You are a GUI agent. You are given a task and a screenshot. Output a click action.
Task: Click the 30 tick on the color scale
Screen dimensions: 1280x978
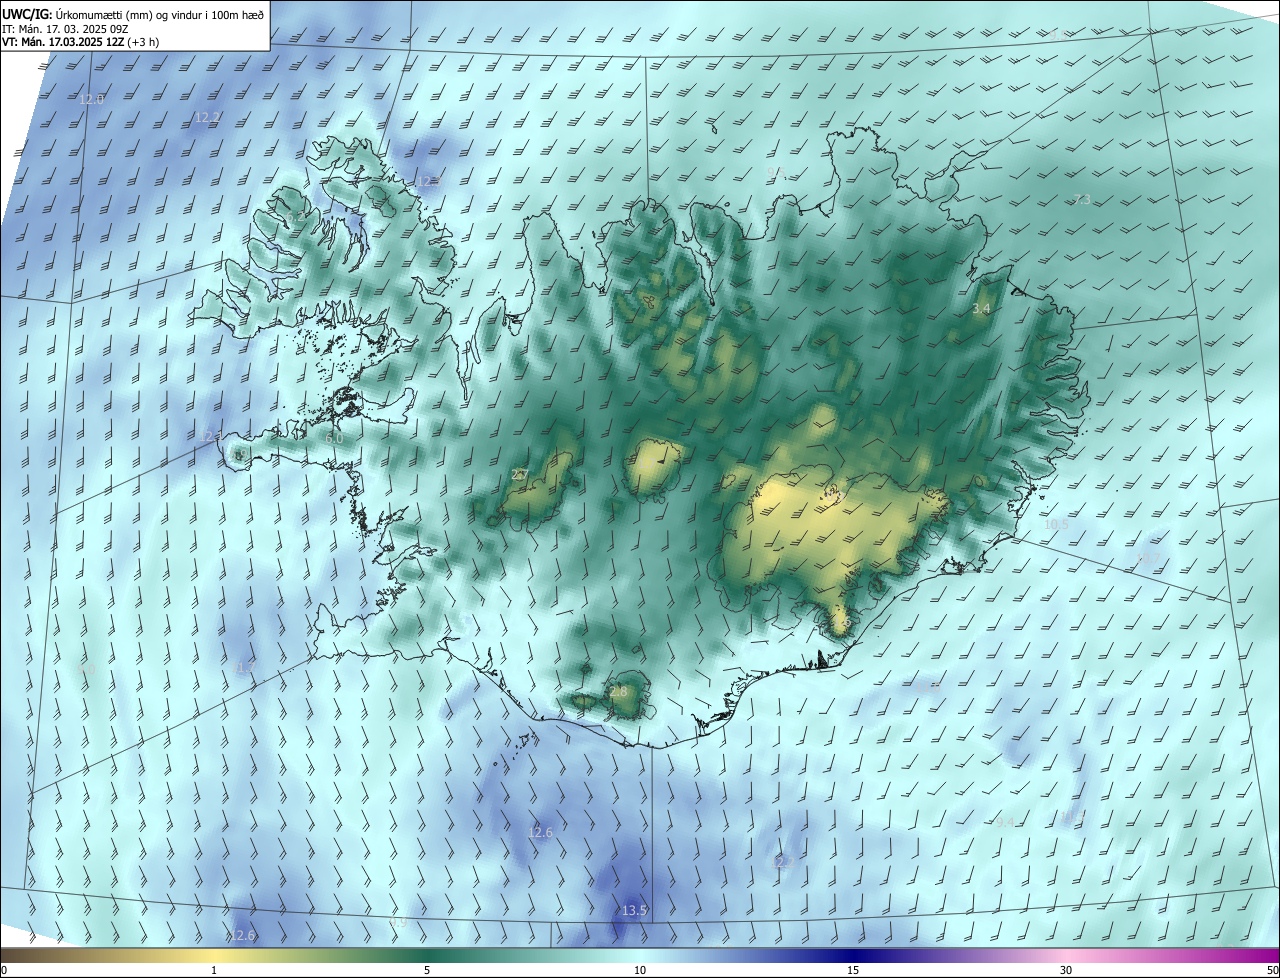[x=1066, y=970]
